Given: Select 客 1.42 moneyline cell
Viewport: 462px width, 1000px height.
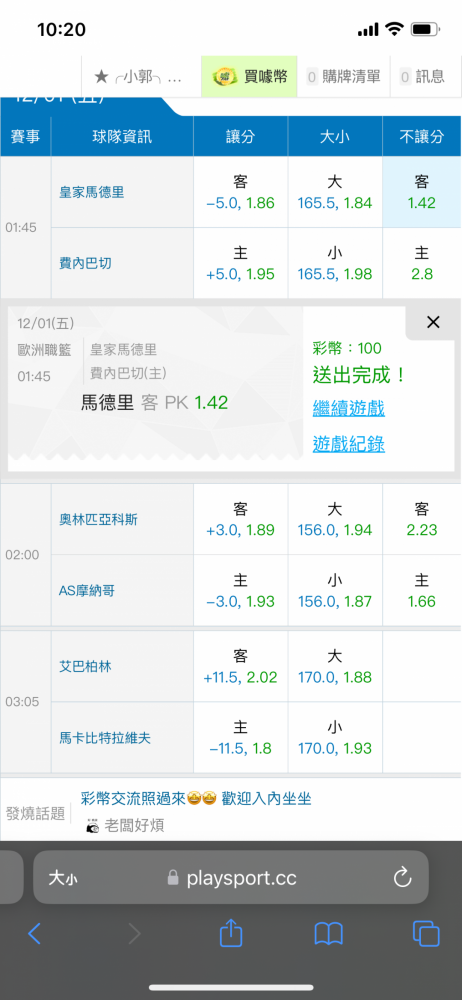Looking at the screenshot, I should 422,193.
